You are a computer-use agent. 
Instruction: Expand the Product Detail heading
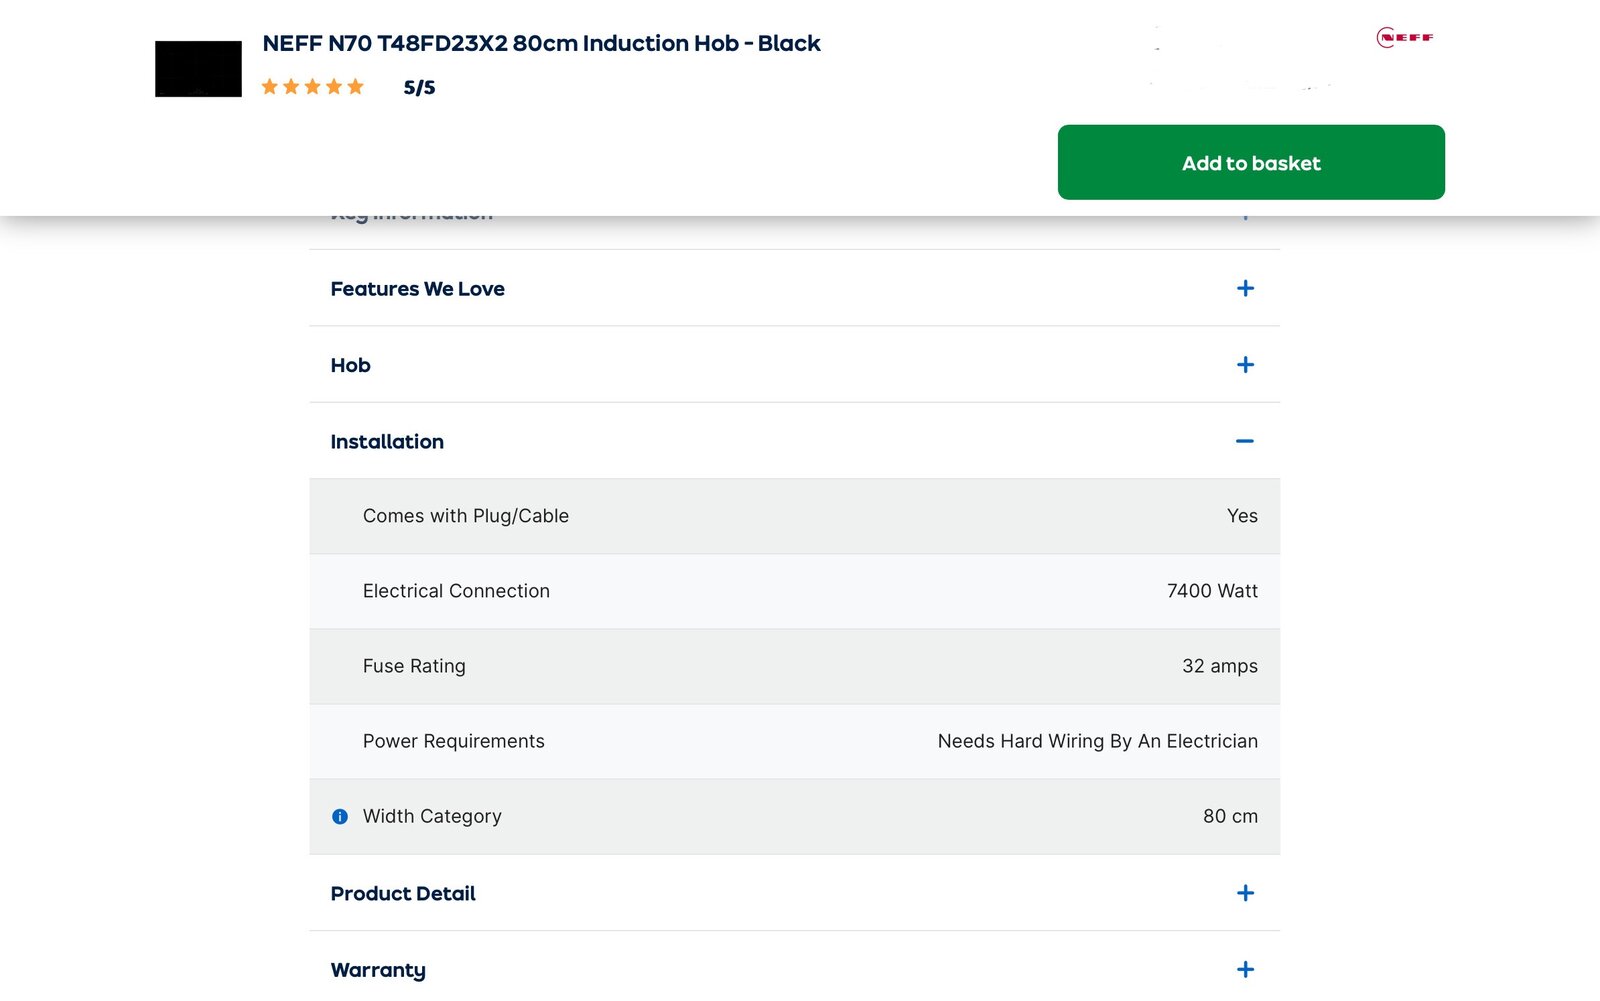403,893
